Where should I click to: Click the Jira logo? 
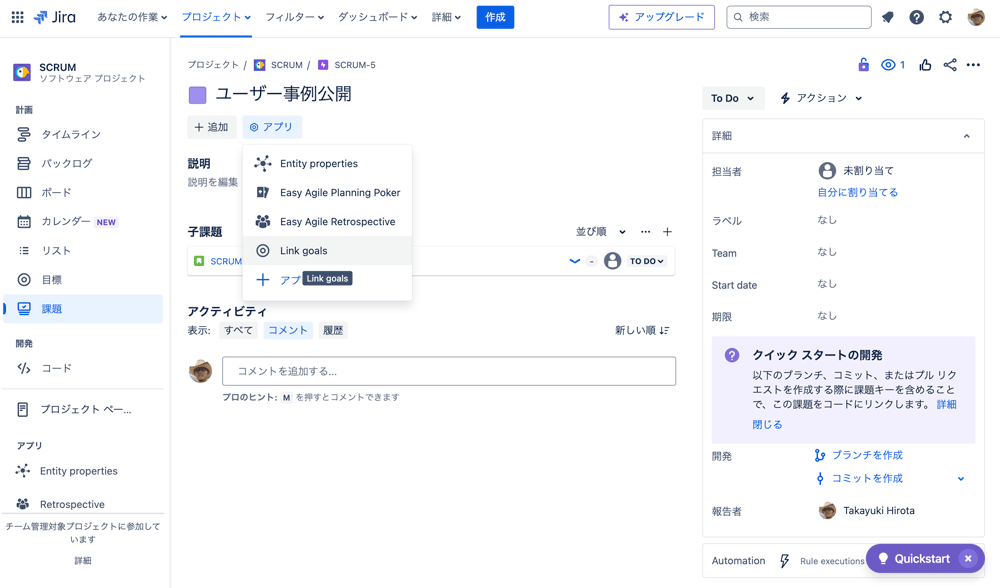point(55,17)
